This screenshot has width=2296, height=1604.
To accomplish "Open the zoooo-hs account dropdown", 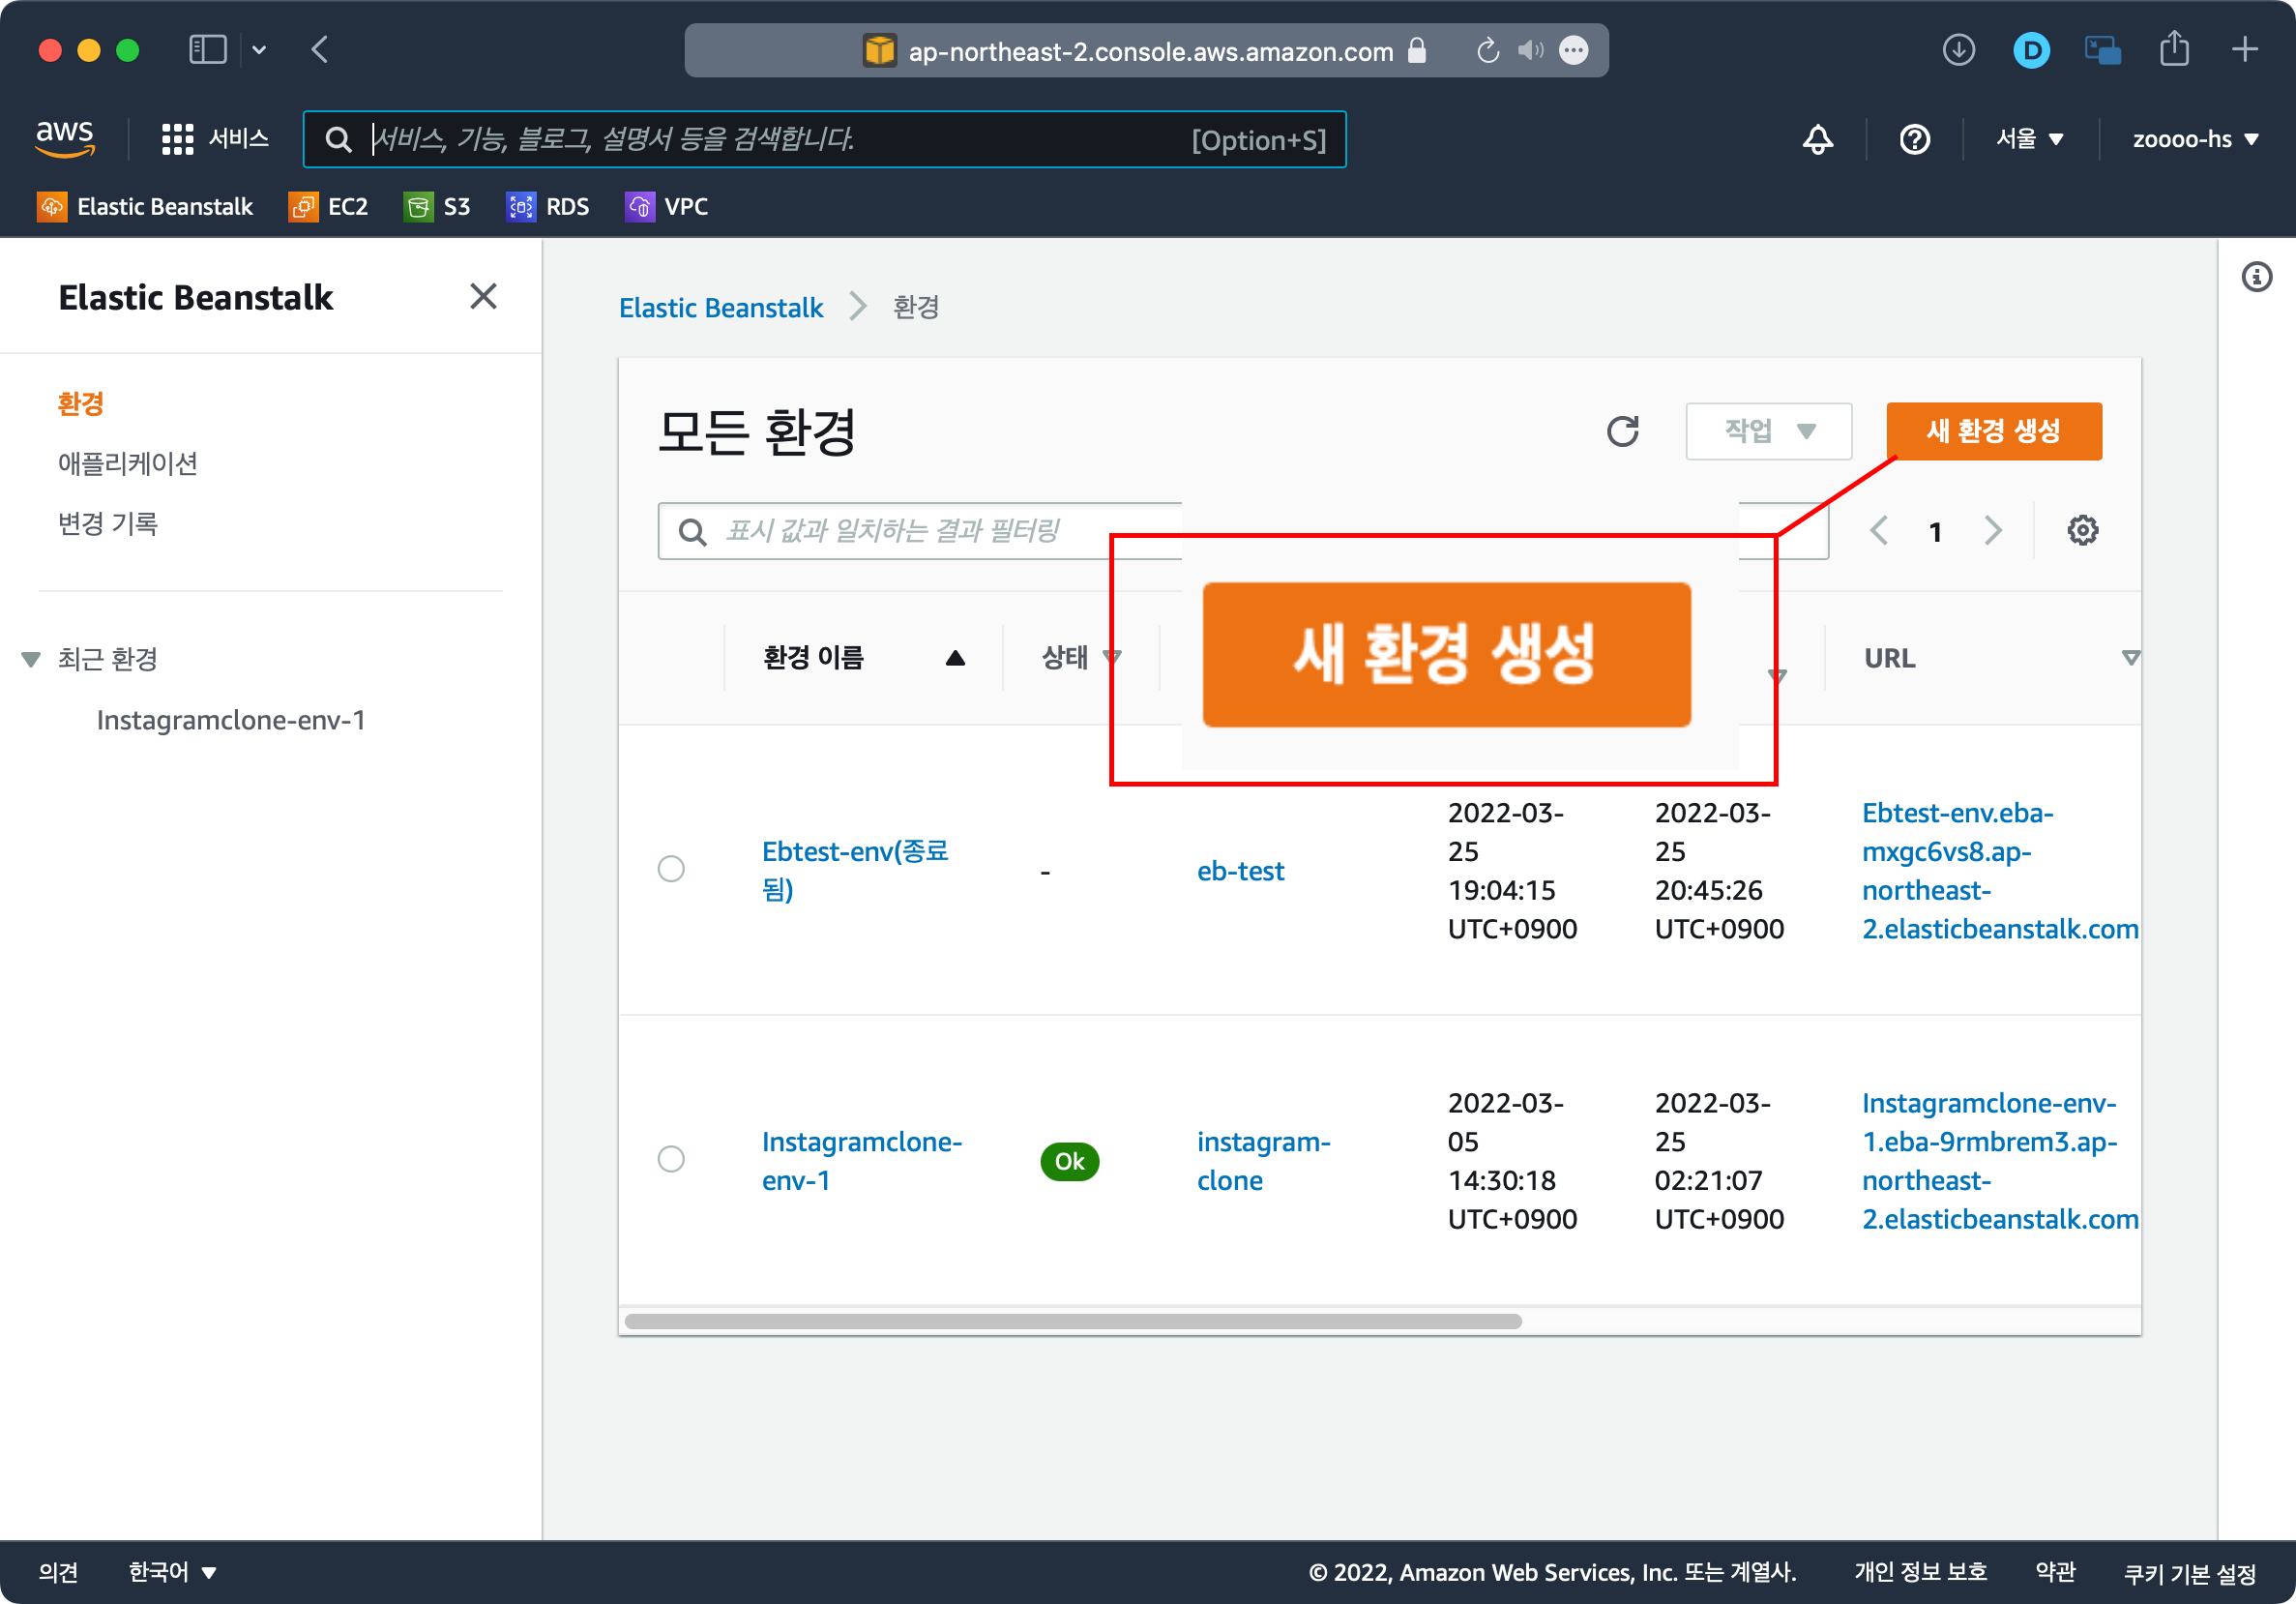I will point(2195,139).
